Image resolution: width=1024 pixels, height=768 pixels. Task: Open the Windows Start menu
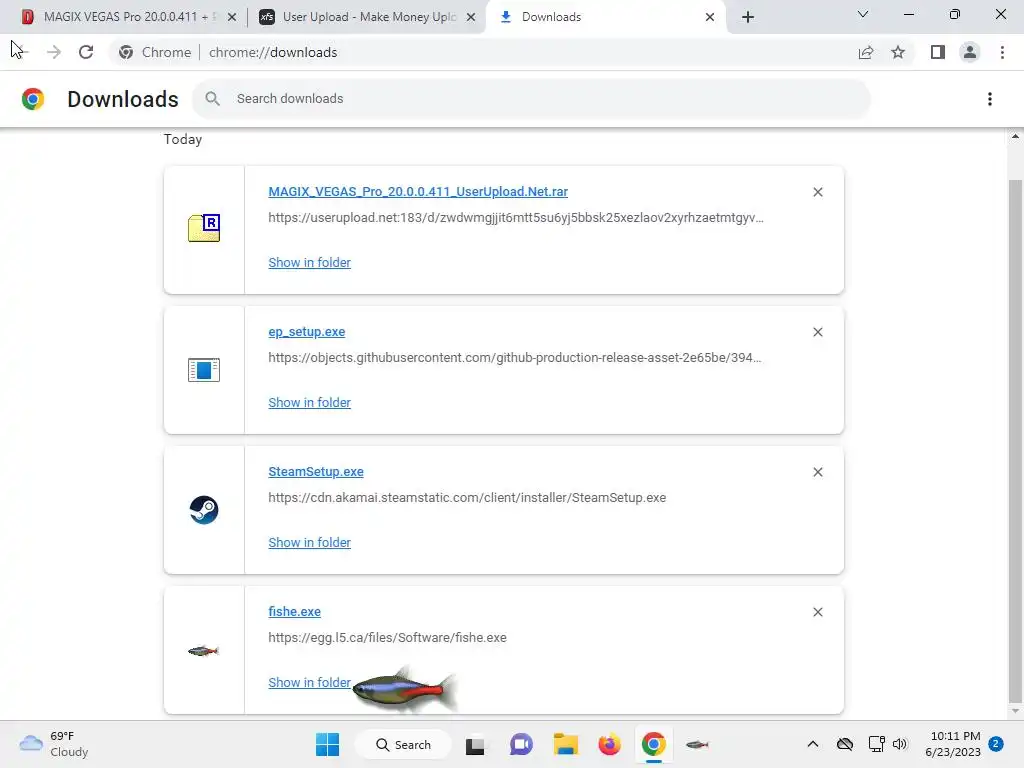pos(327,744)
